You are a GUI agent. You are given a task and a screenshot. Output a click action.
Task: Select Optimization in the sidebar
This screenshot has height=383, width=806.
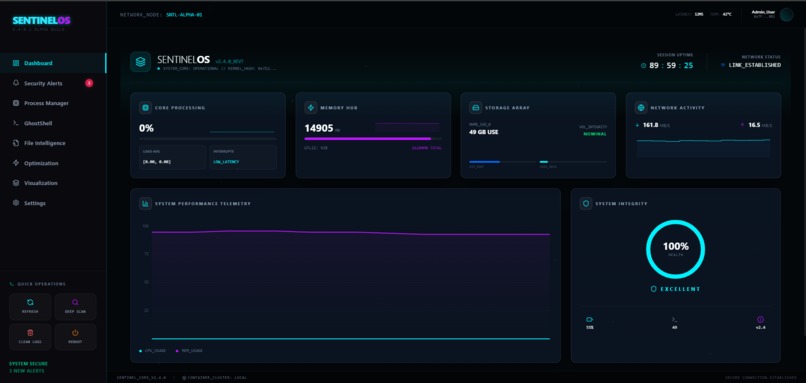tap(53, 163)
